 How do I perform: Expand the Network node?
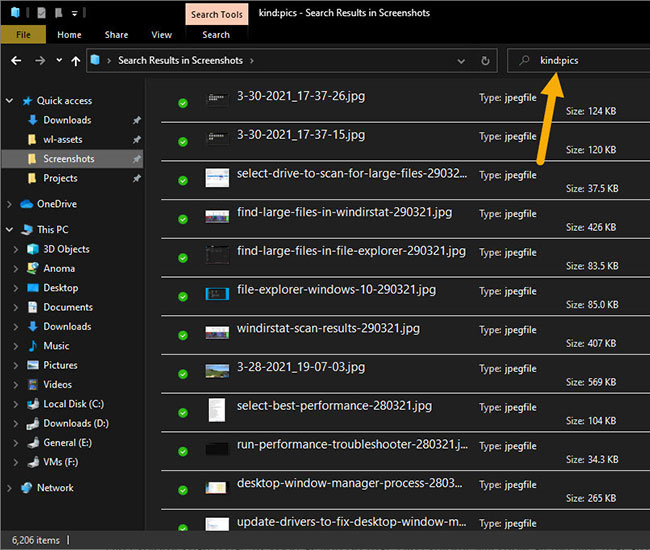pyautogui.click(x=9, y=488)
